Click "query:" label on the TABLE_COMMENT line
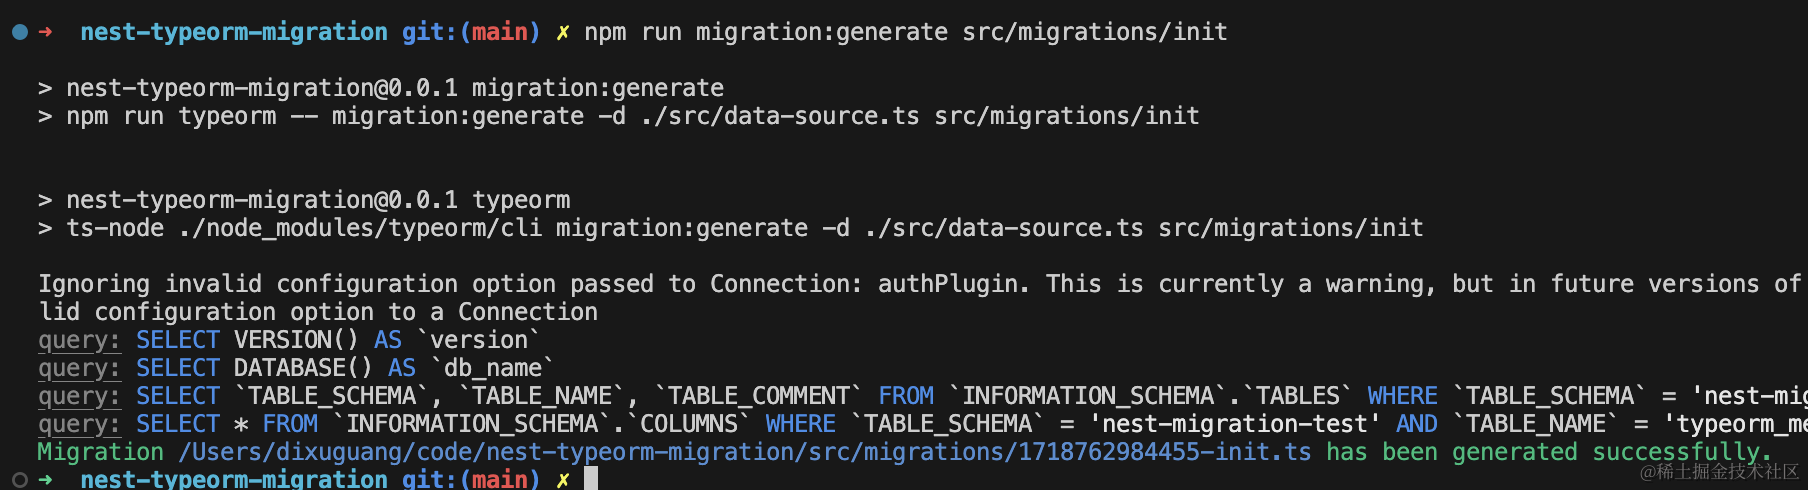The width and height of the screenshot is (1808, 490). [79, 396]
